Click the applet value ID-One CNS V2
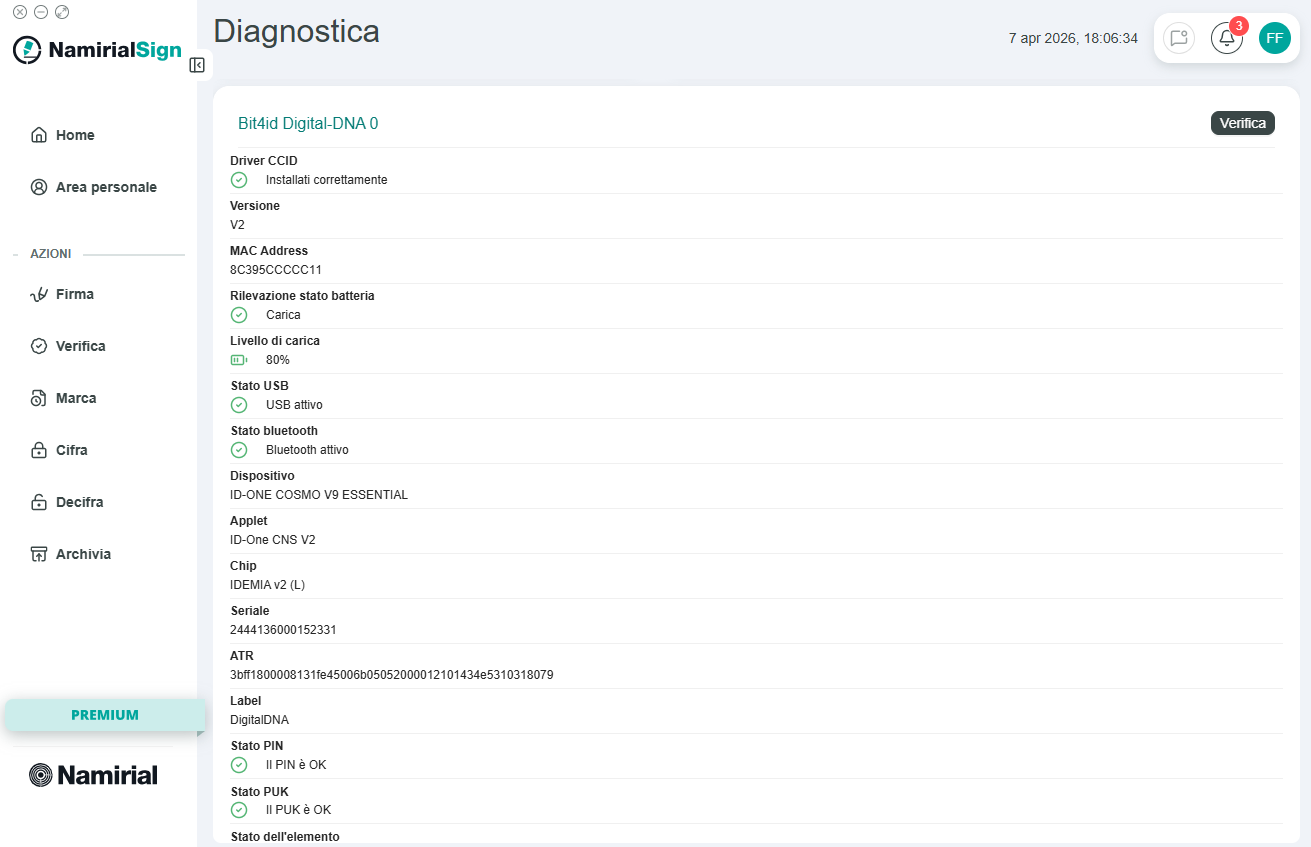Screen dimensions: 1311x847 (x=273, y=540)
